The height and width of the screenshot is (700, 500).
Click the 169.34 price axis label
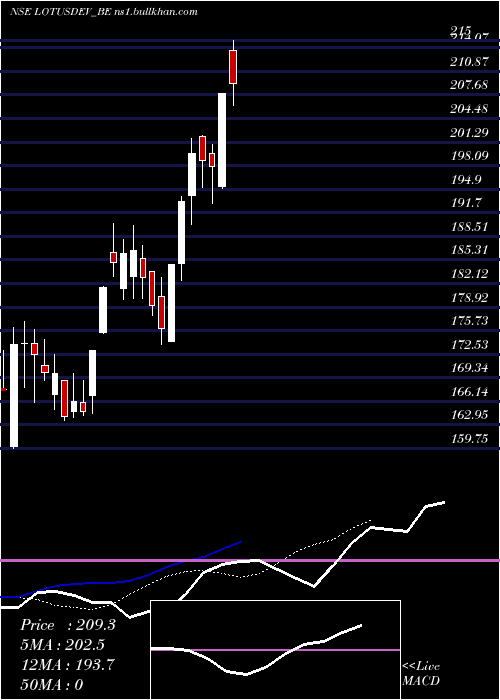469,368
